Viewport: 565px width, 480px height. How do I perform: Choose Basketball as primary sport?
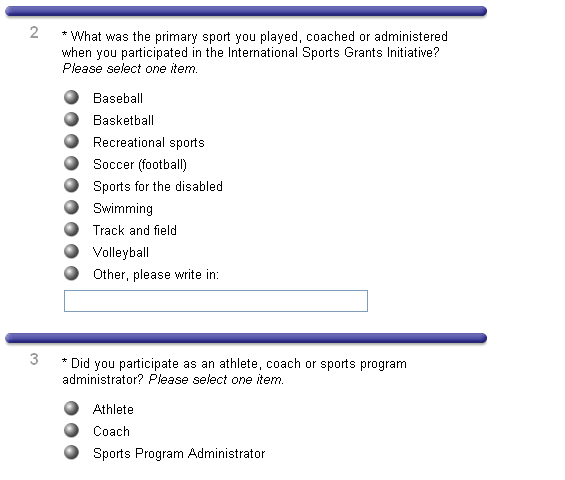(71, 119)
